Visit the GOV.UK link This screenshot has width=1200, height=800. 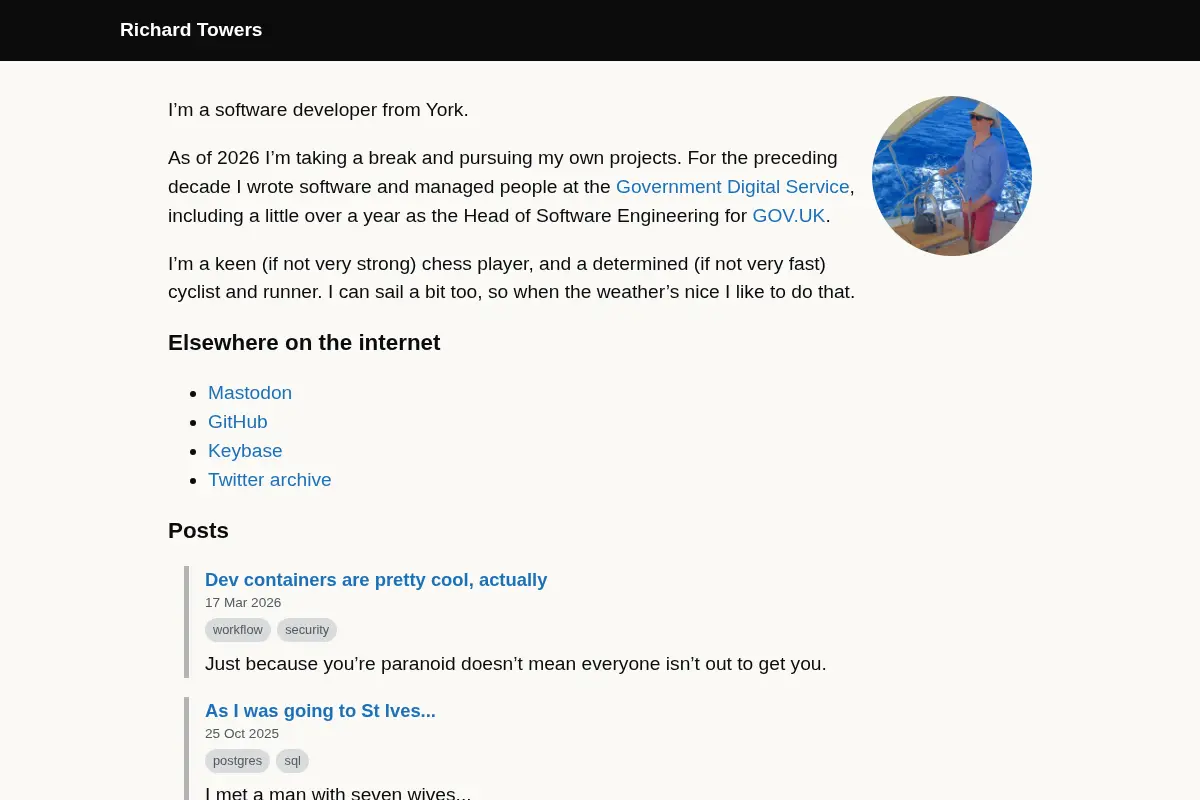point(789,216)
